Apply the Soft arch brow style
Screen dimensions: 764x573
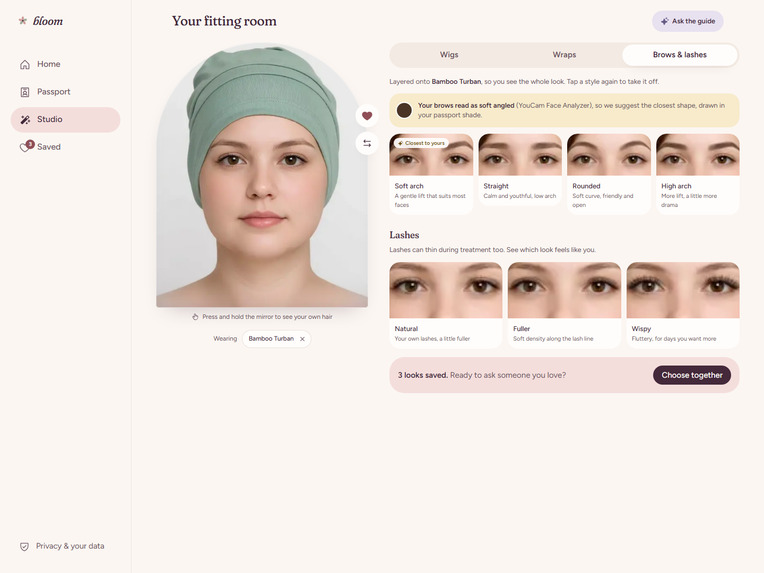[431, 174]
